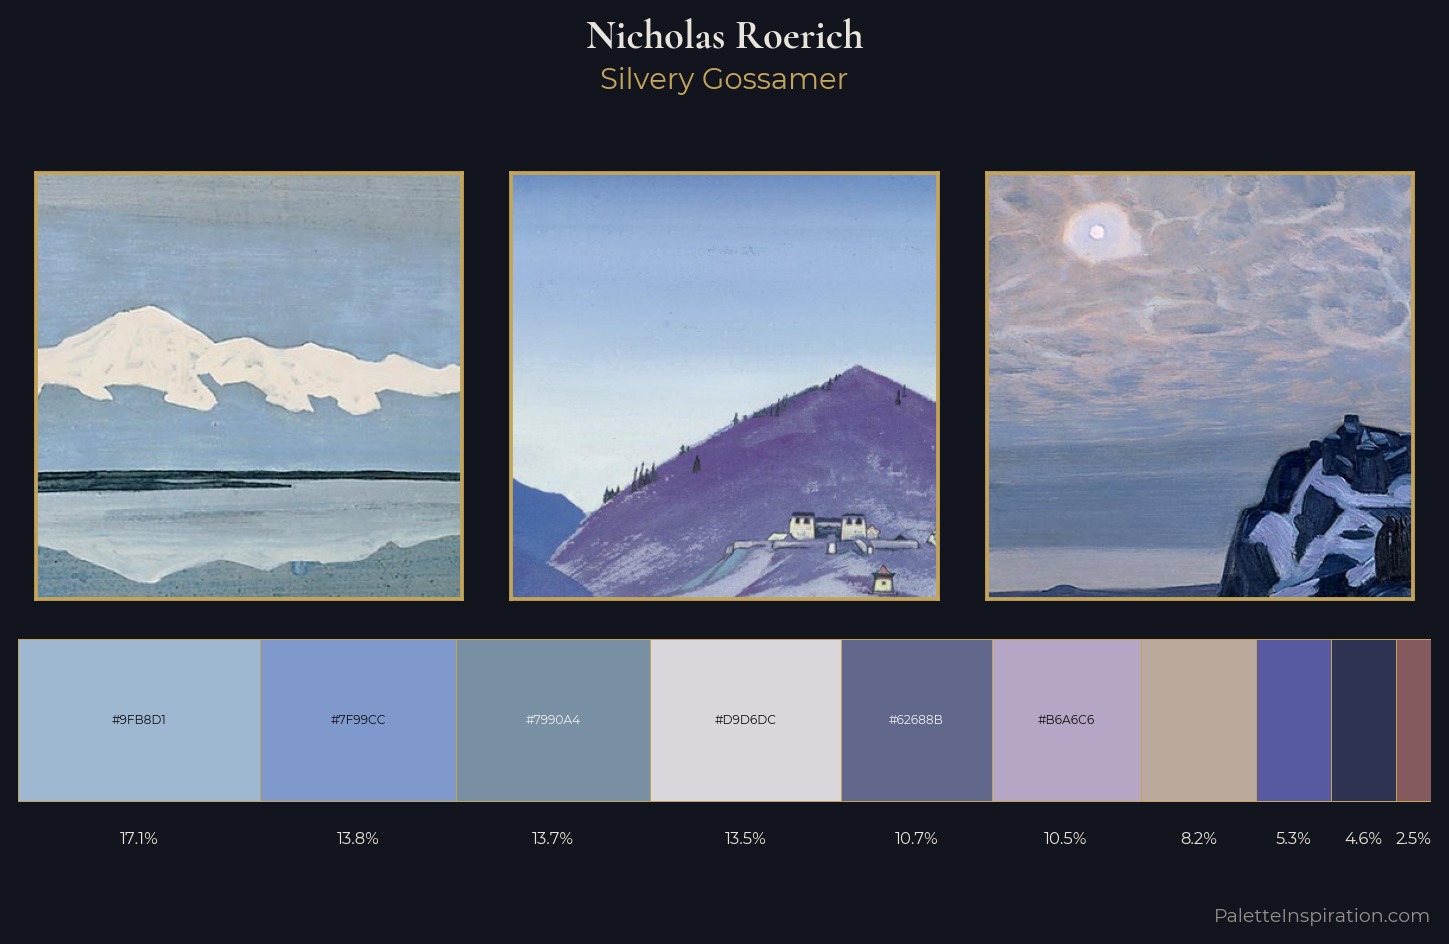Visit the PaletteInspiration.com link
The image size is (1449, 944).
pos(1322,915)
